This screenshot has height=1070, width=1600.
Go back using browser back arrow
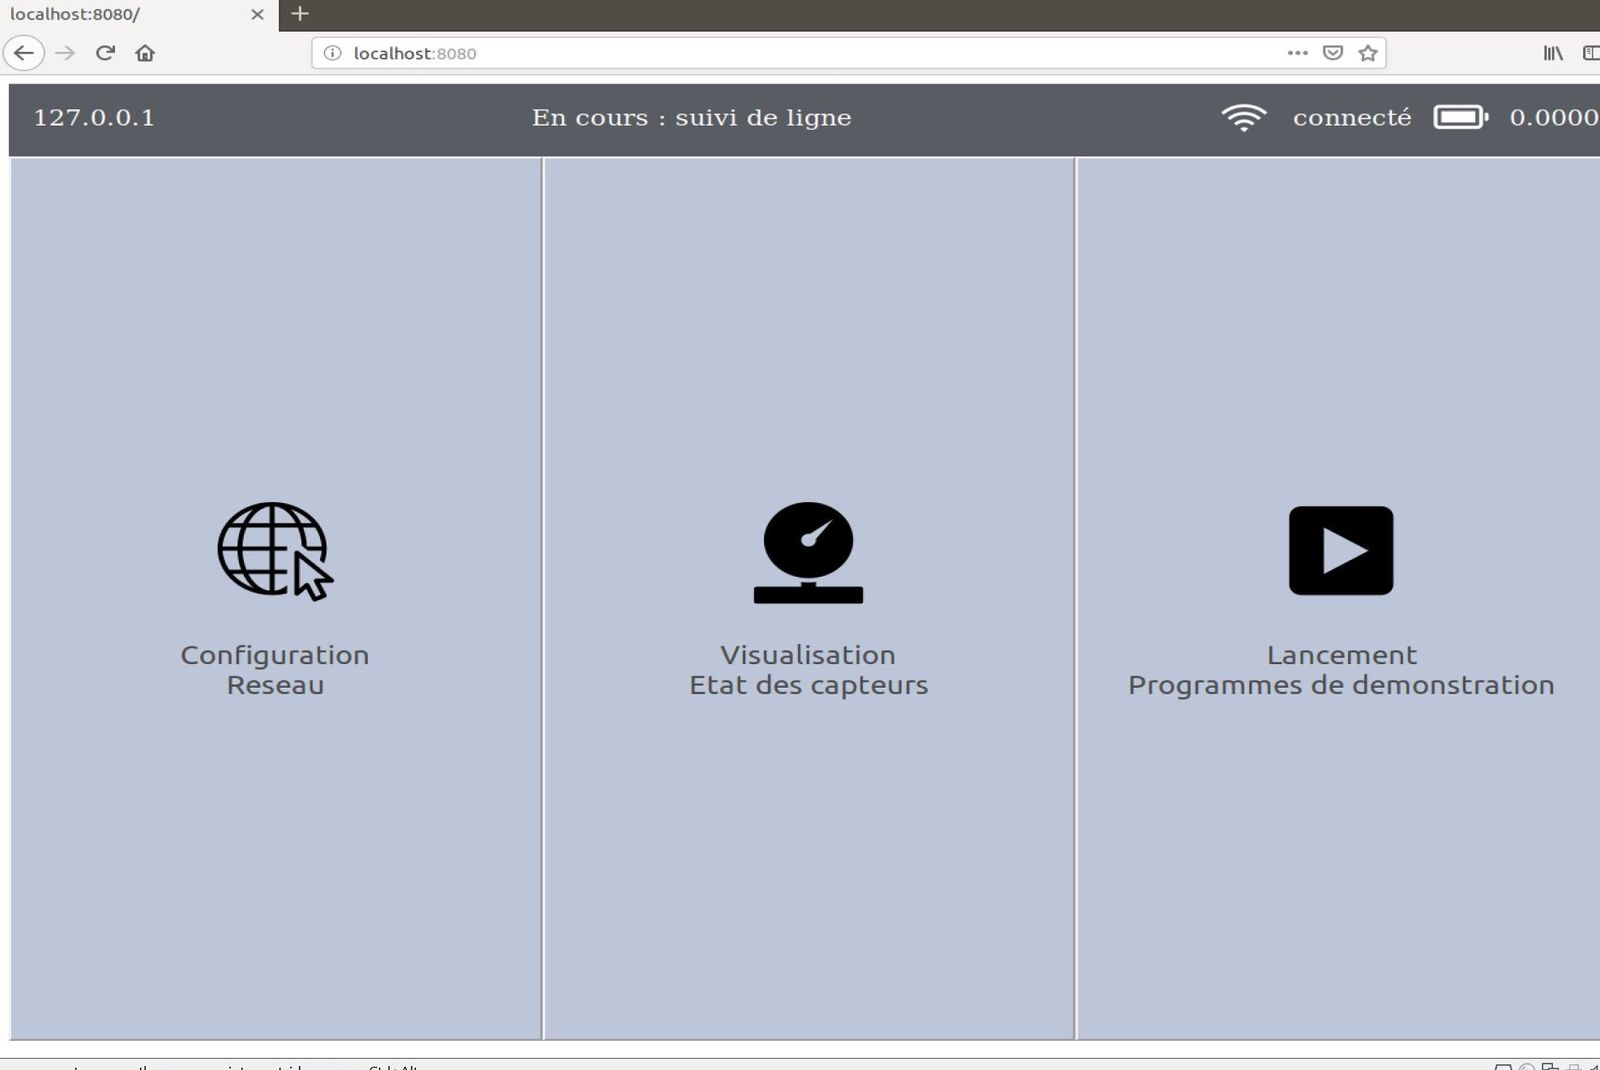[x=24, y=53]
